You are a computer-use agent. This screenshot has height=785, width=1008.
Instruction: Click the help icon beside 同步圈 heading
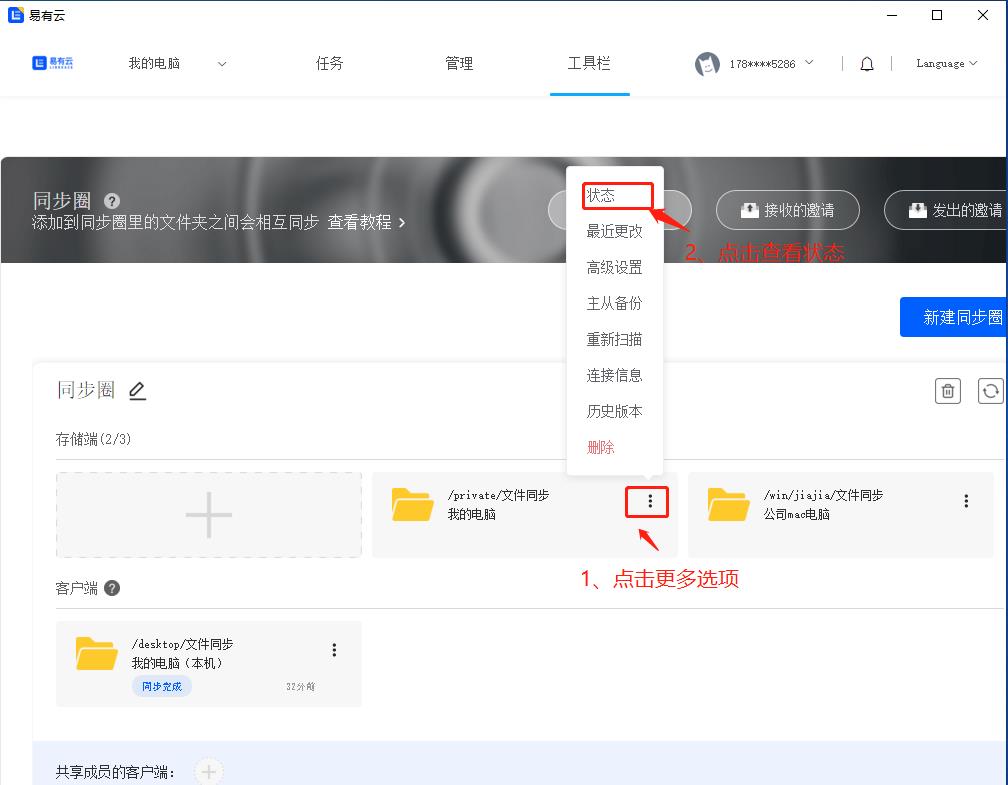(x=112, y=201)
